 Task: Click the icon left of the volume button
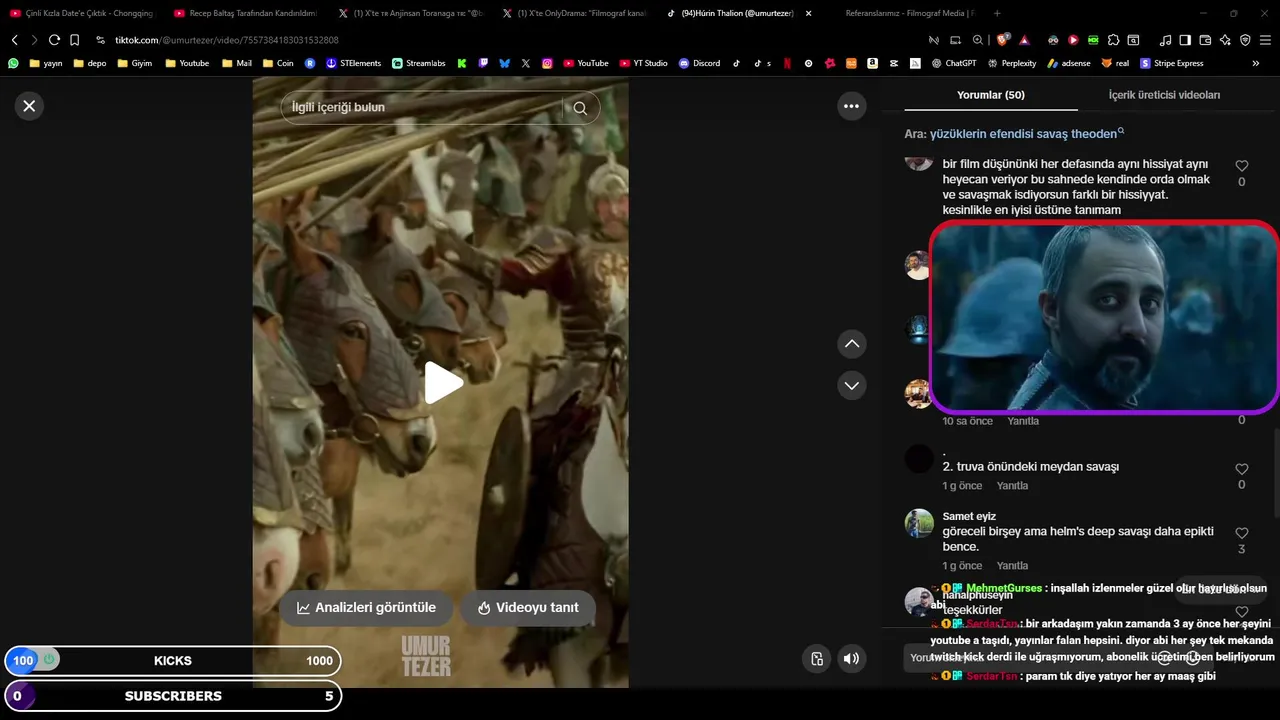(817, 658)
